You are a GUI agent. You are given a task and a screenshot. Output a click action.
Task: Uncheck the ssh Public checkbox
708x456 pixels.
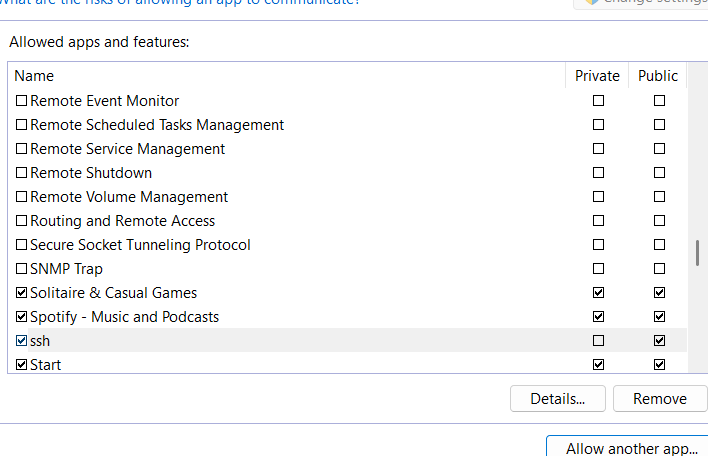pos(659,341)
